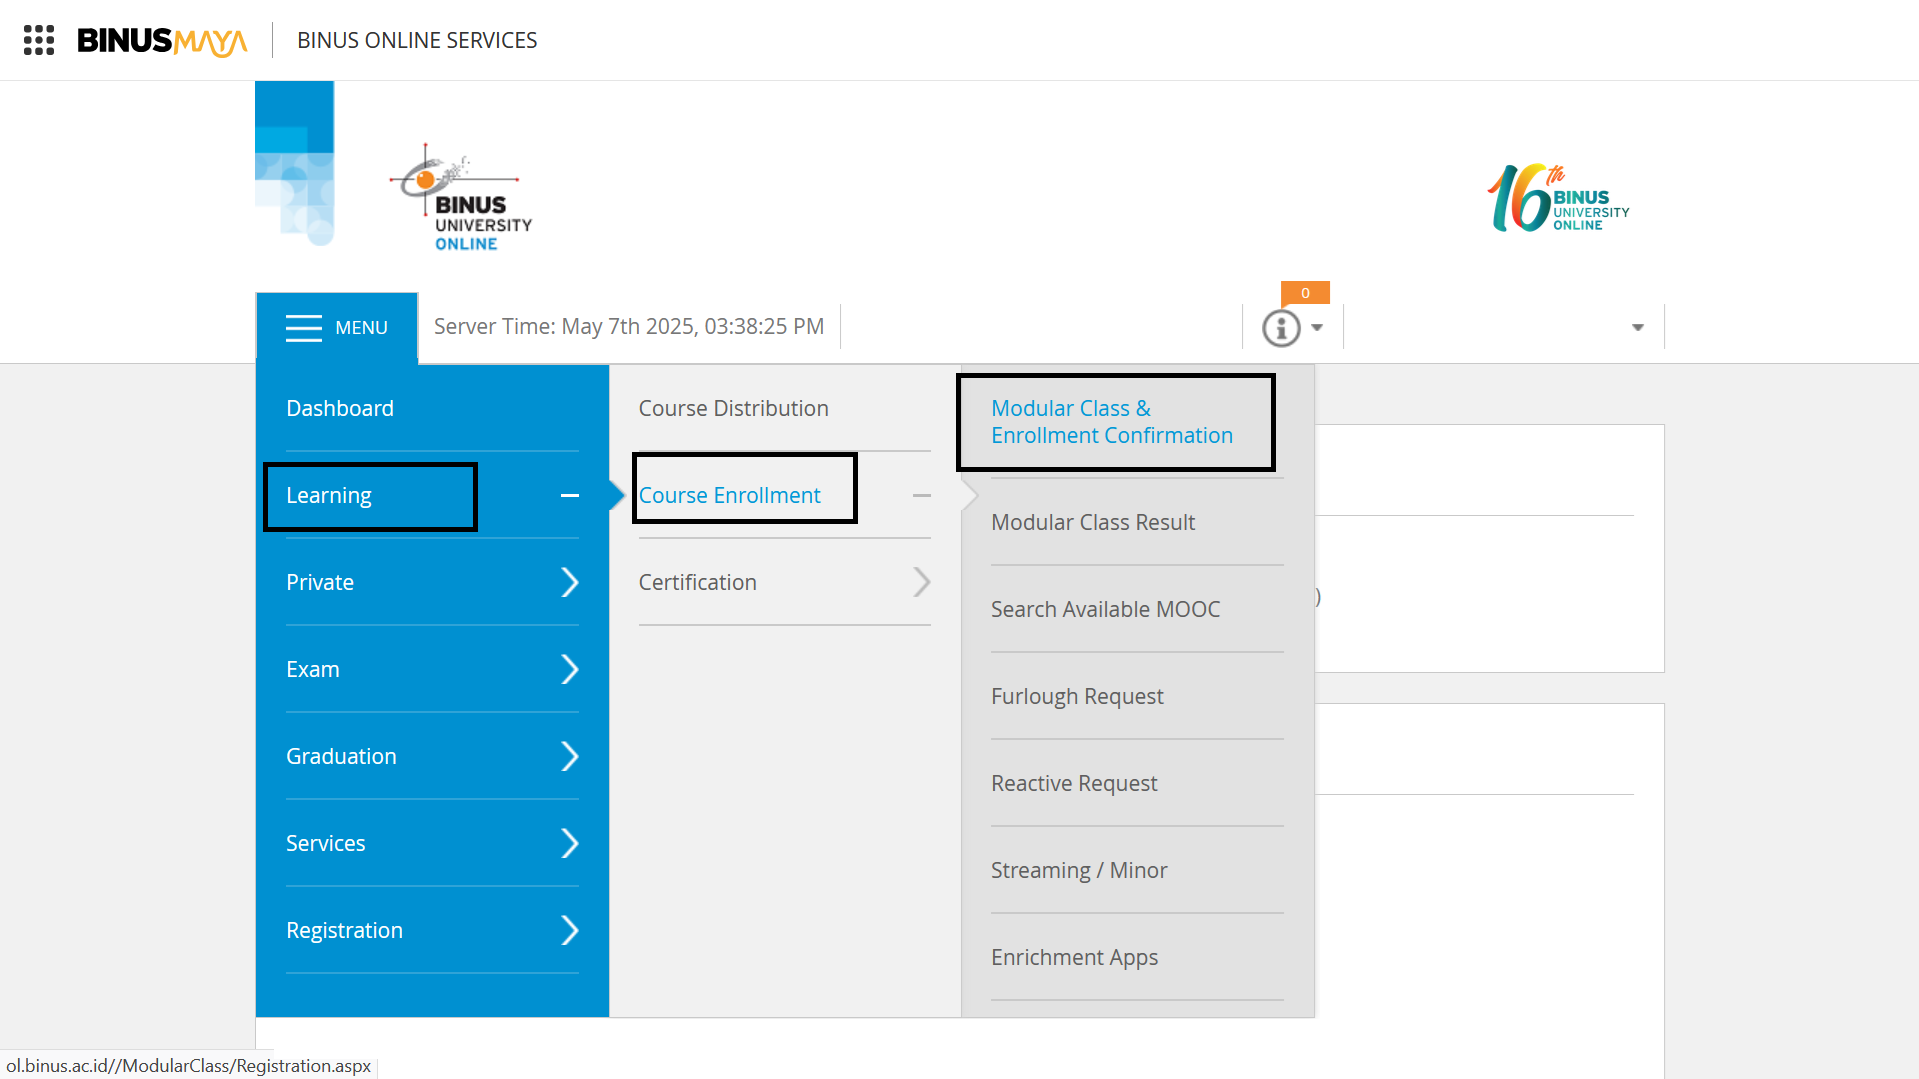Screen dimensions: 1919x1079
Task: Open the BINUSMAYA app grid icon
Action: click(38, 40)
